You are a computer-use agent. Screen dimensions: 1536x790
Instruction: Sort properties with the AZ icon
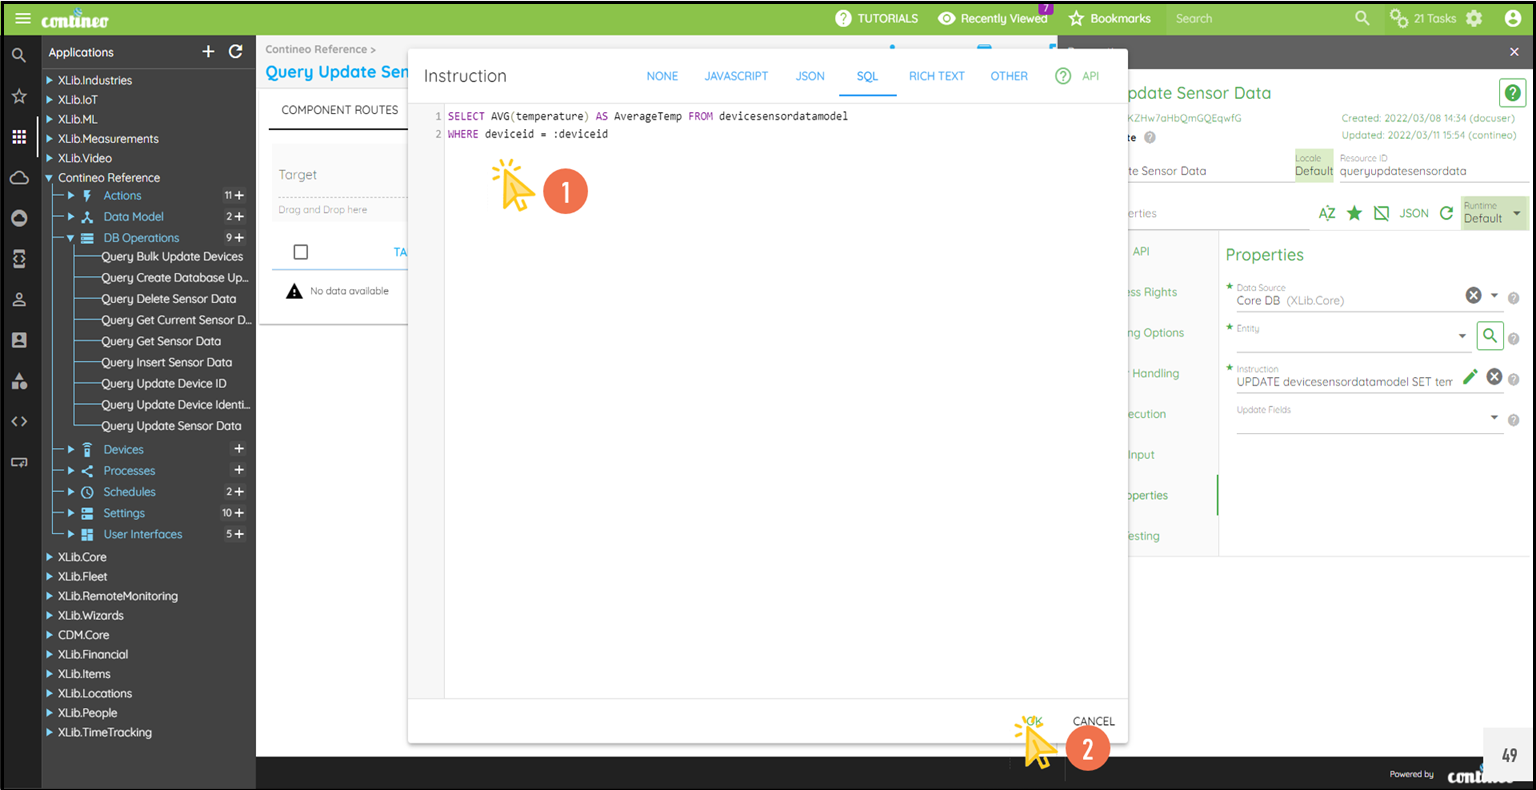click(x=1327, y=213)
